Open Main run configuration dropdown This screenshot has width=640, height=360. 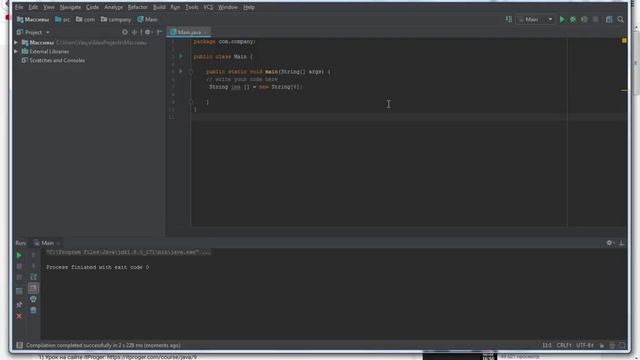[535, 19]
